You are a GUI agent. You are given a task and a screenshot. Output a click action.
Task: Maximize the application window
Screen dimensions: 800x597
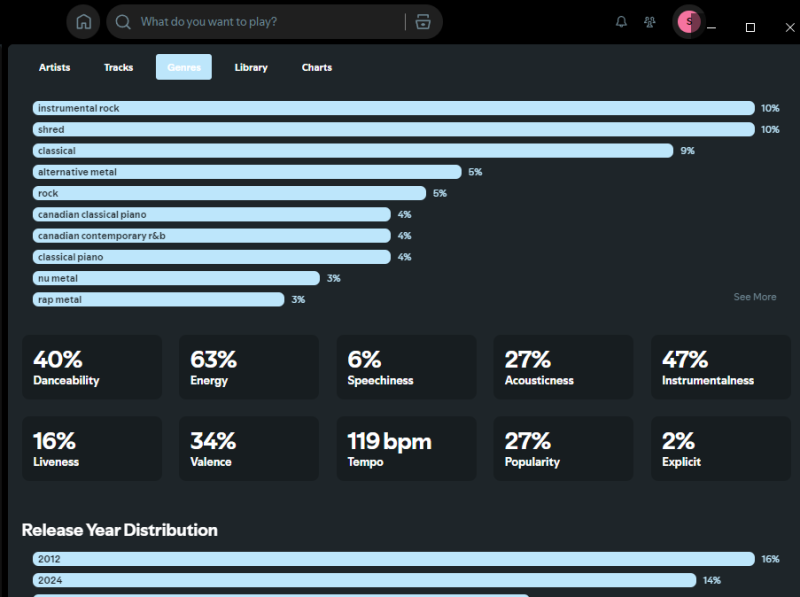point(750,27)
